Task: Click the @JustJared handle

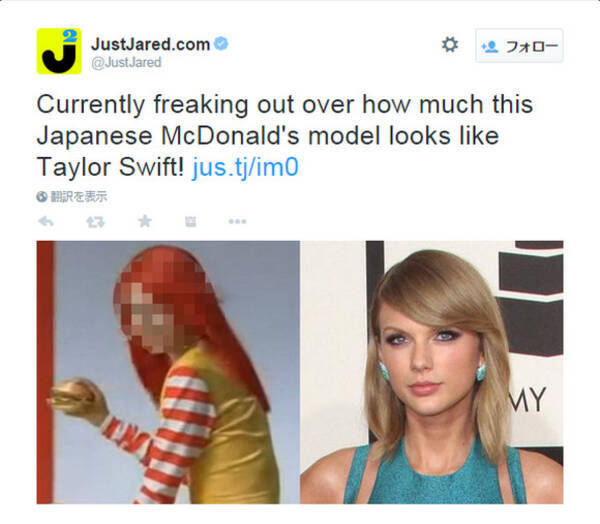Action: pyautogui.click(x=126, y=62)
